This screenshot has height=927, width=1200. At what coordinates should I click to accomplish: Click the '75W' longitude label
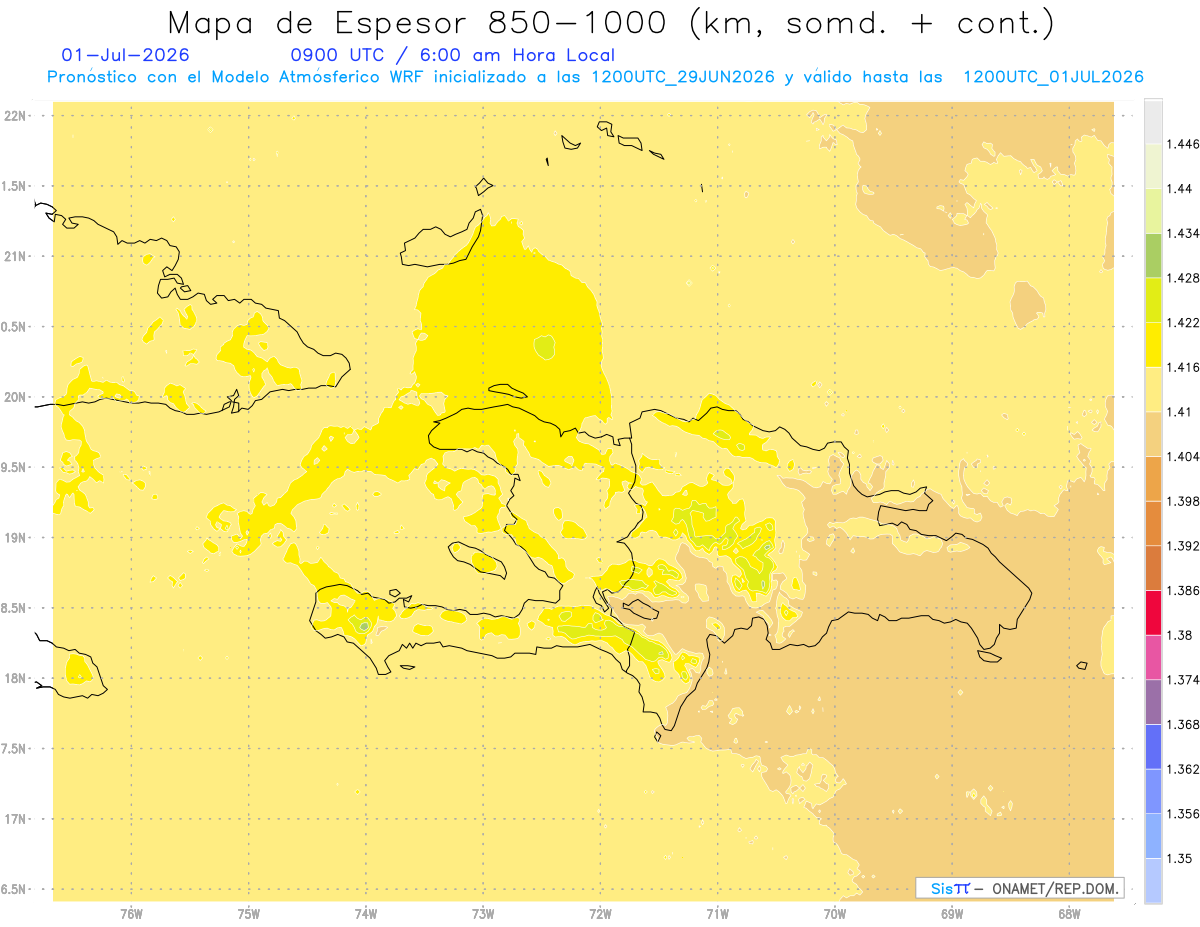pyautogui.click(x=249, y=913)
